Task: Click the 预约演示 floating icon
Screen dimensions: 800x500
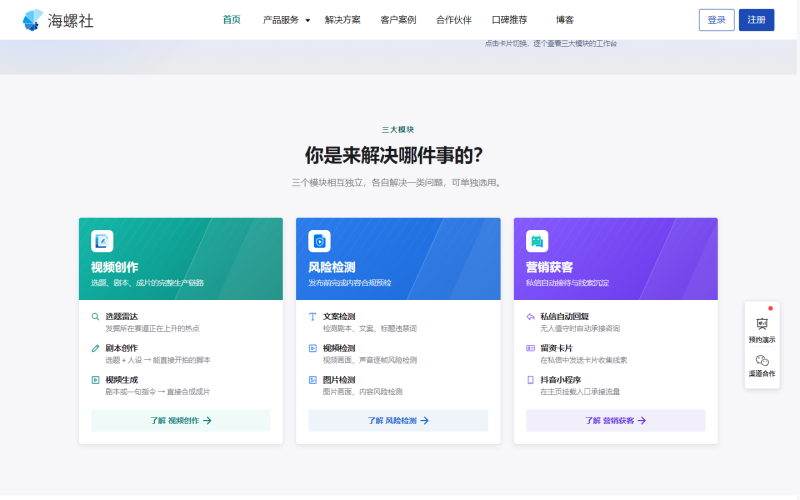Action: coord(762,324)
